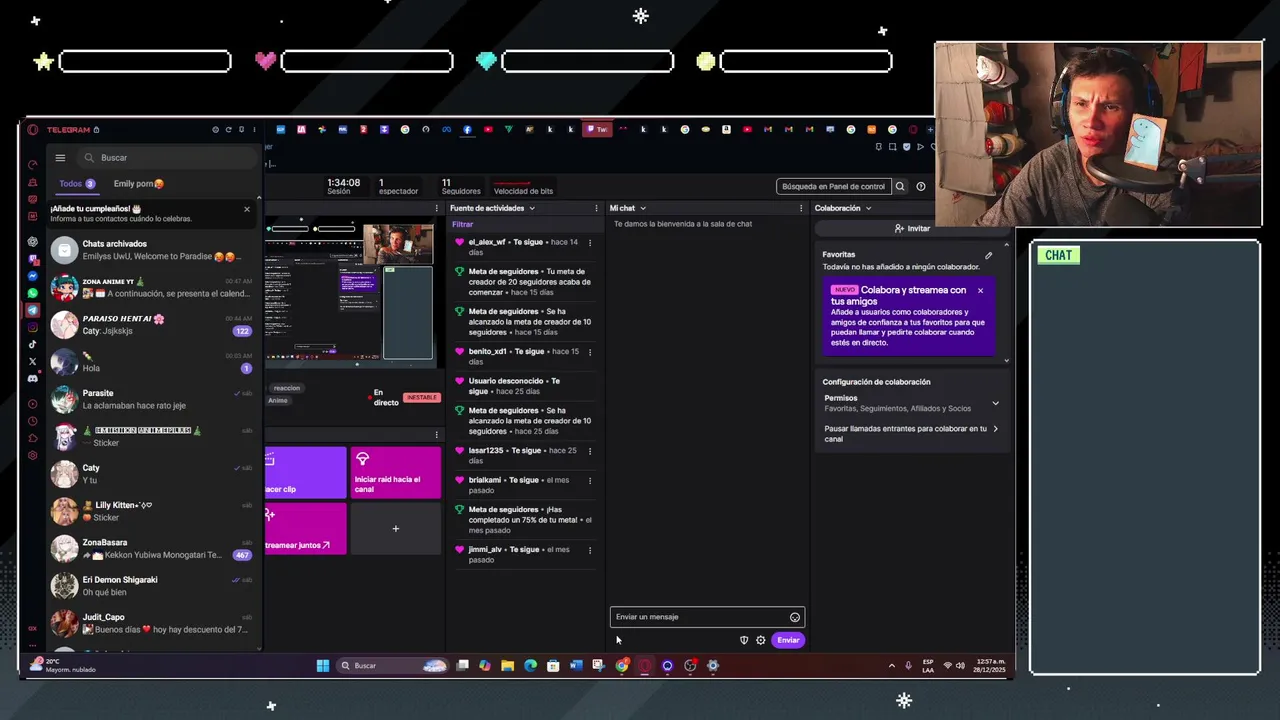This screenshot has width=1280, height=720.
Task: Select the Telegram sidebar icon
Action: pyautogui.click(x=33, y=310)
